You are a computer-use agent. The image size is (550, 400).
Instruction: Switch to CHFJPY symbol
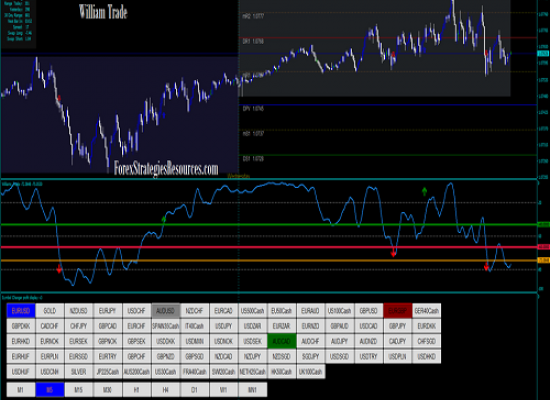click(x=79, y=326)
